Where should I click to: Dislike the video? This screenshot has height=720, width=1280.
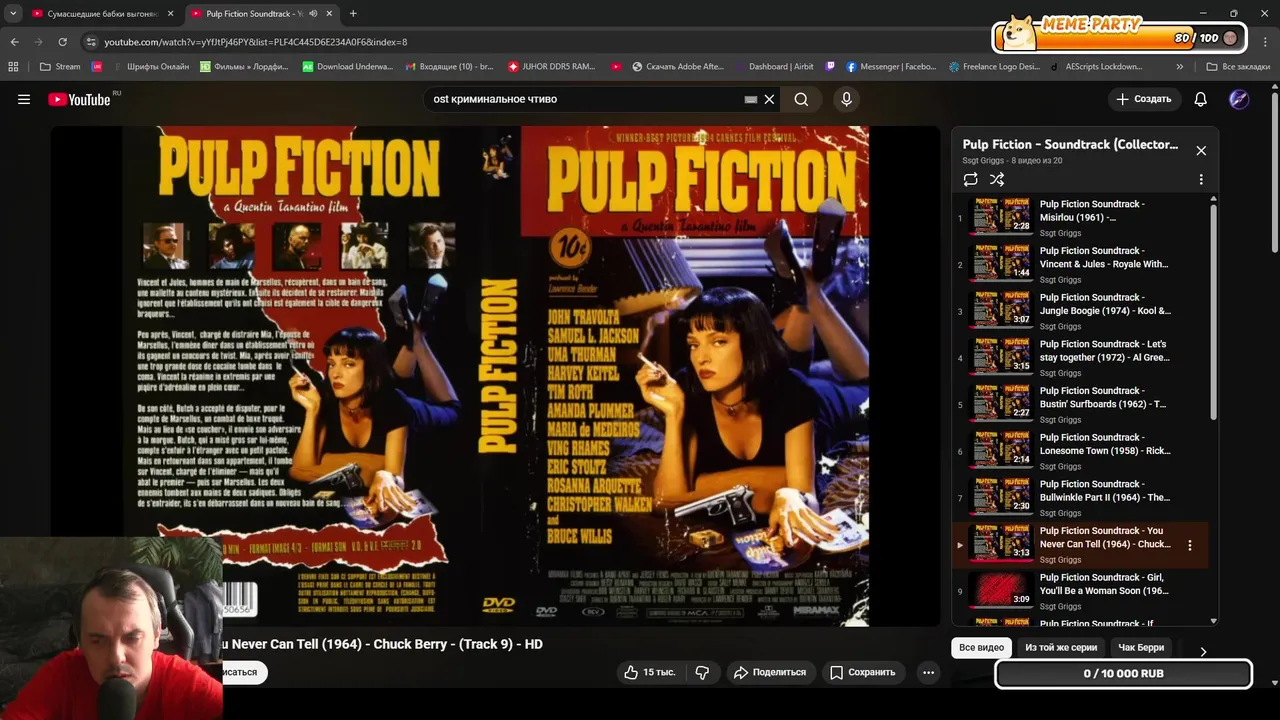pos(702,672)
